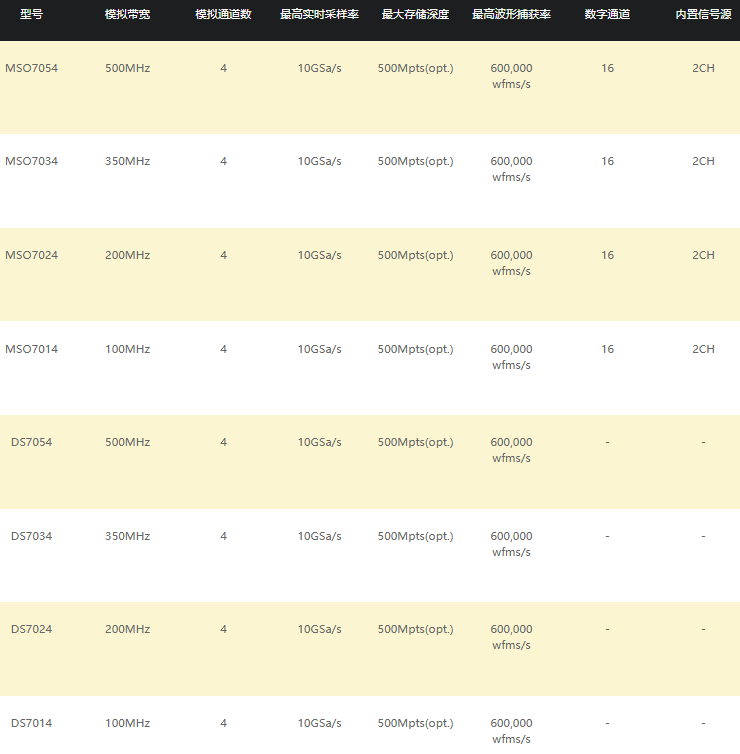This screenshot has height=754, width=740.
Task: Click the 型号 column header
Action: coord(31,14)
